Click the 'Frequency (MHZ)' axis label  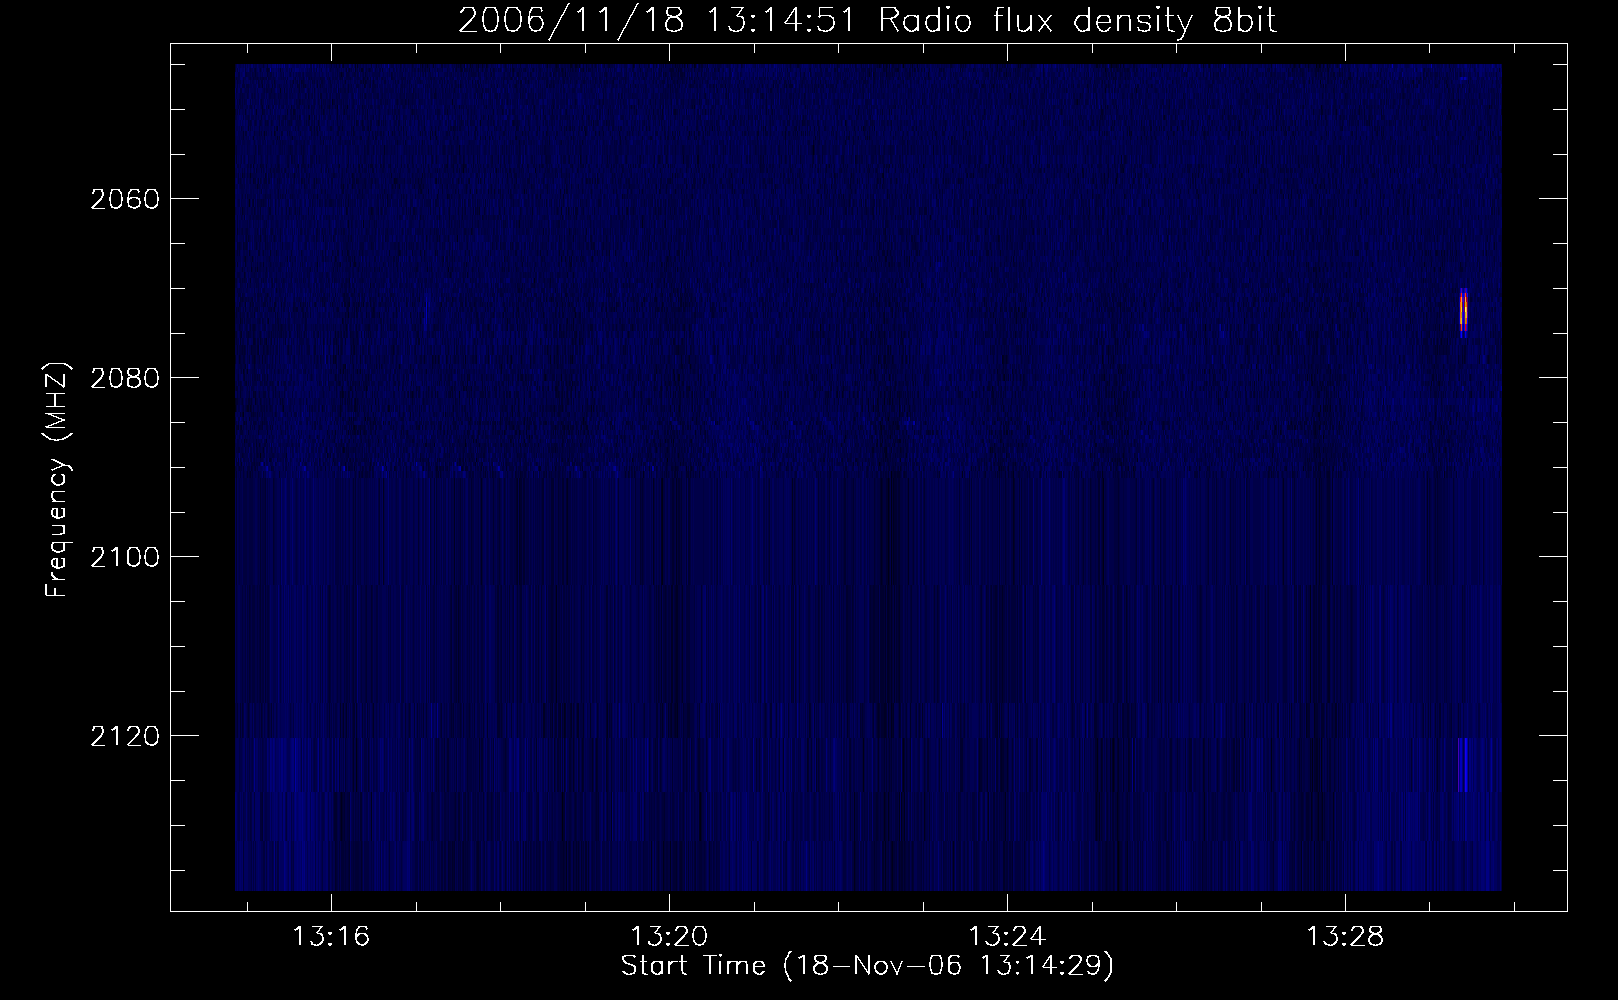[x=58, y=481]
